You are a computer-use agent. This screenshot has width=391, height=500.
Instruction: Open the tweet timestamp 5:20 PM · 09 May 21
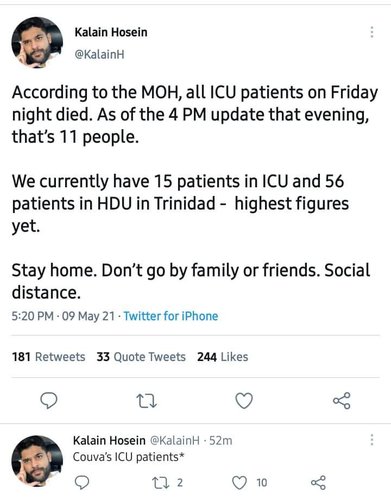coord(63,316)
